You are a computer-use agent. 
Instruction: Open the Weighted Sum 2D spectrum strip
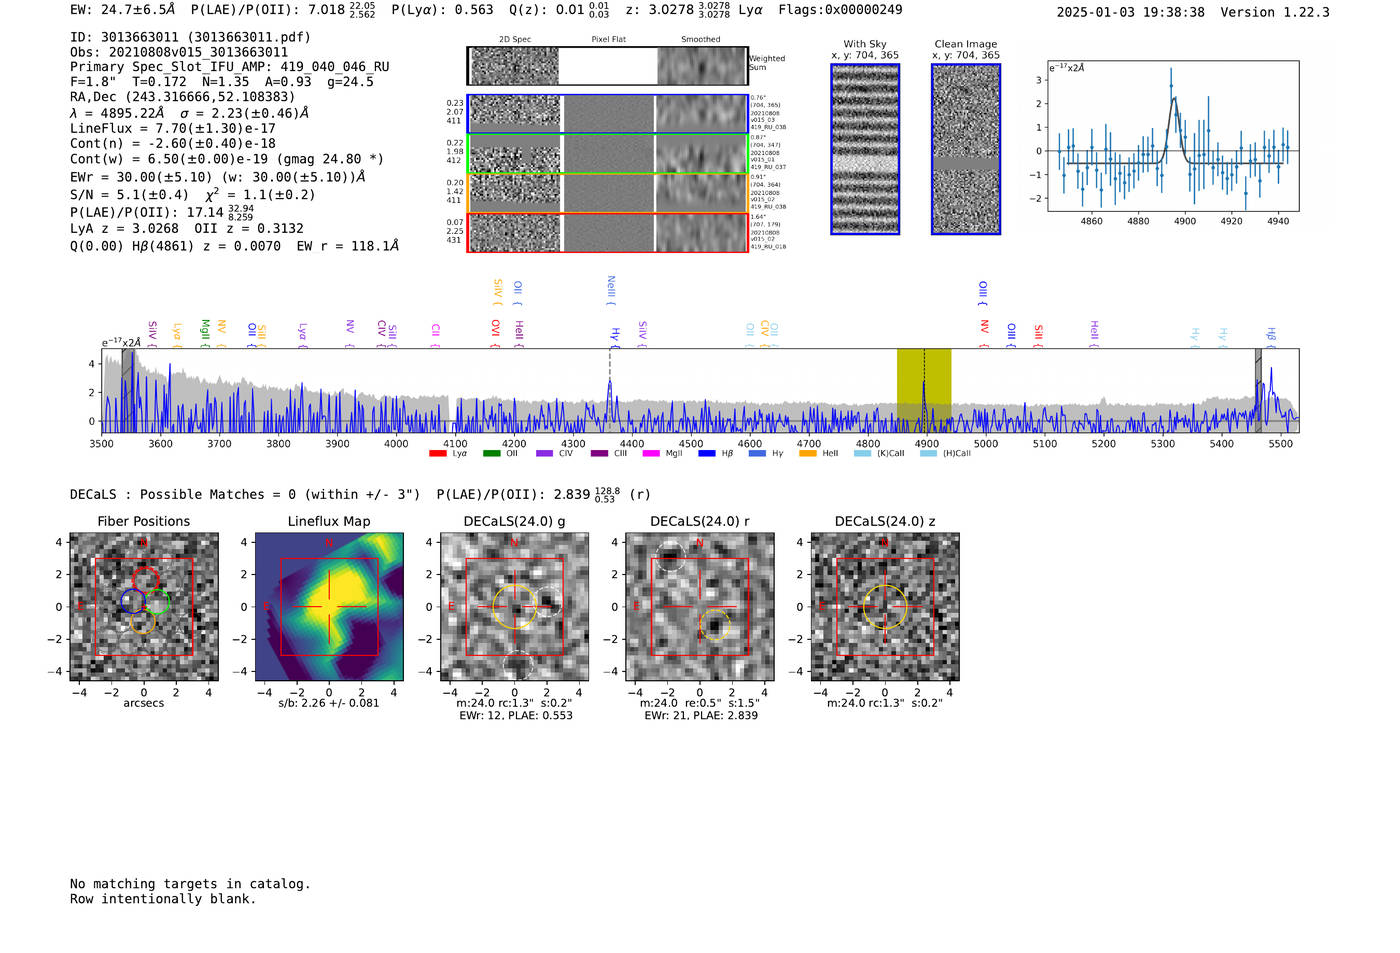point(607,66)
